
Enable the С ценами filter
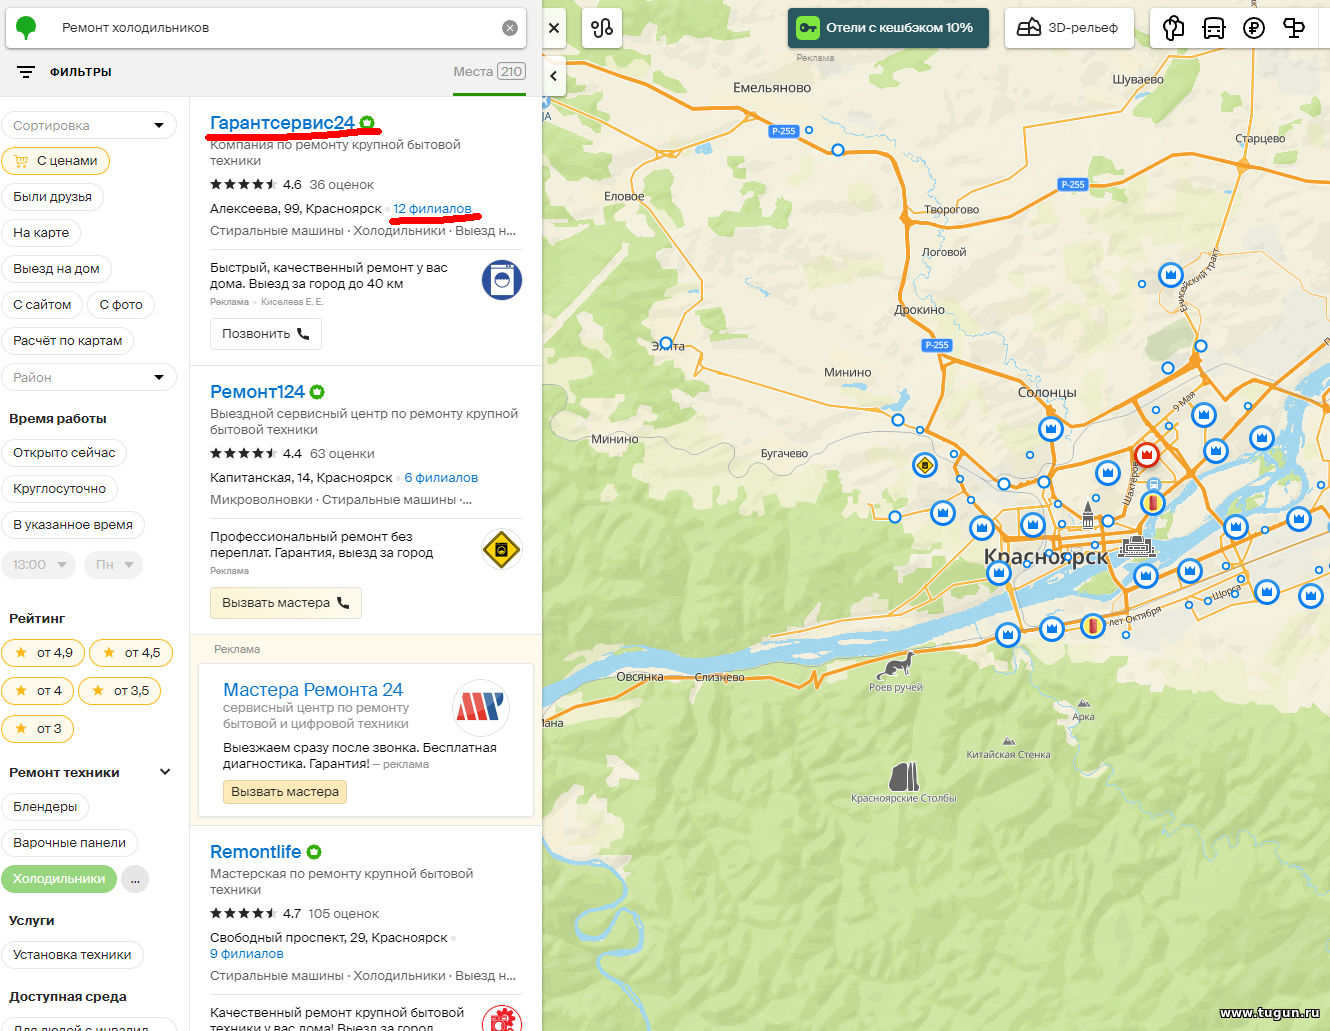click(x=56, y=160)
